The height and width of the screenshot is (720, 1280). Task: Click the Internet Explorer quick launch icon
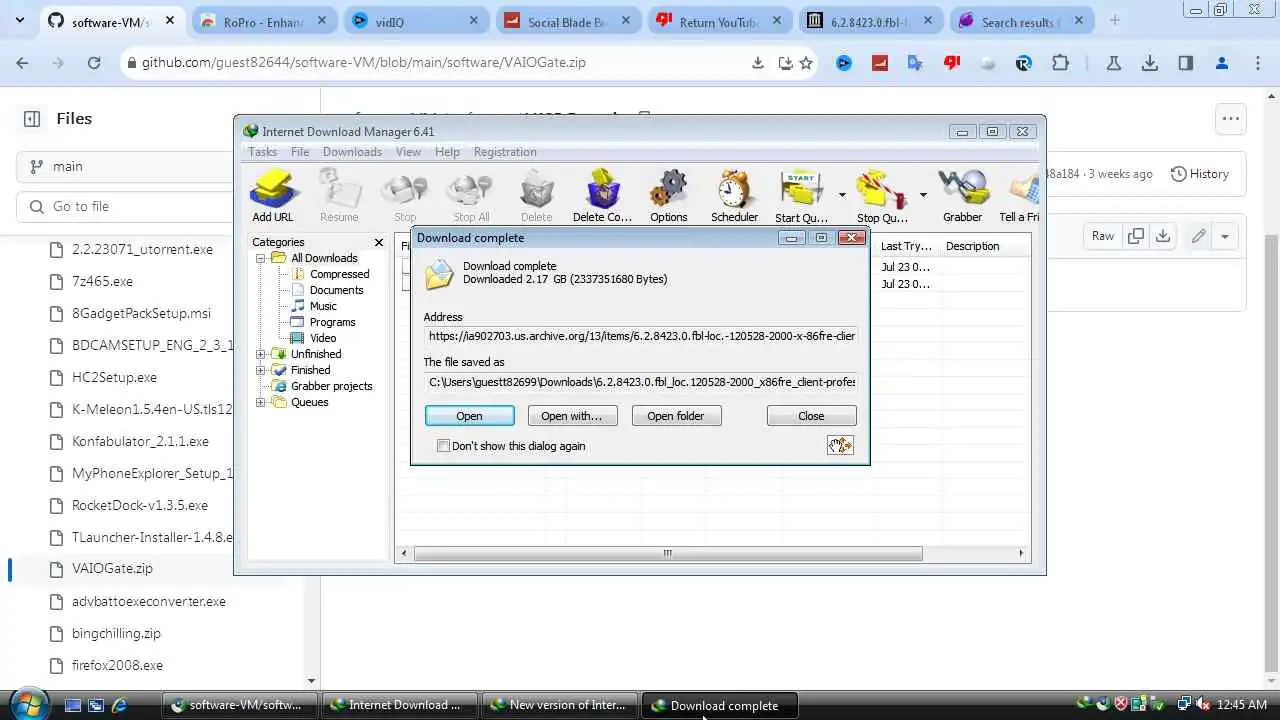[x=118, y=705]
